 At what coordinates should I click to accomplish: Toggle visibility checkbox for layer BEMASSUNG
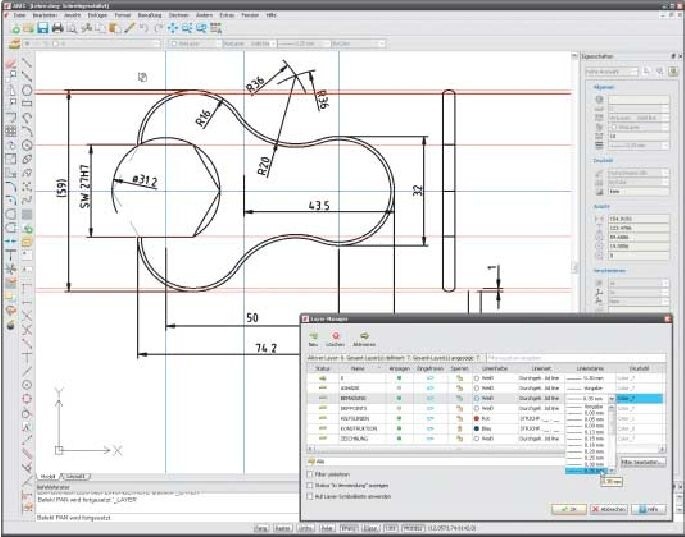400,397
